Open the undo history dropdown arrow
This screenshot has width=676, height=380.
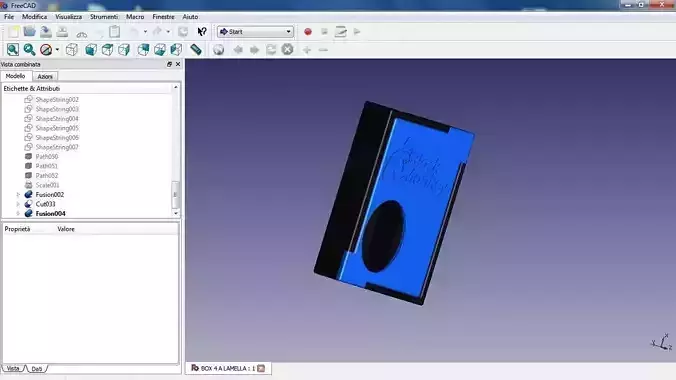(x=145, y=31)
